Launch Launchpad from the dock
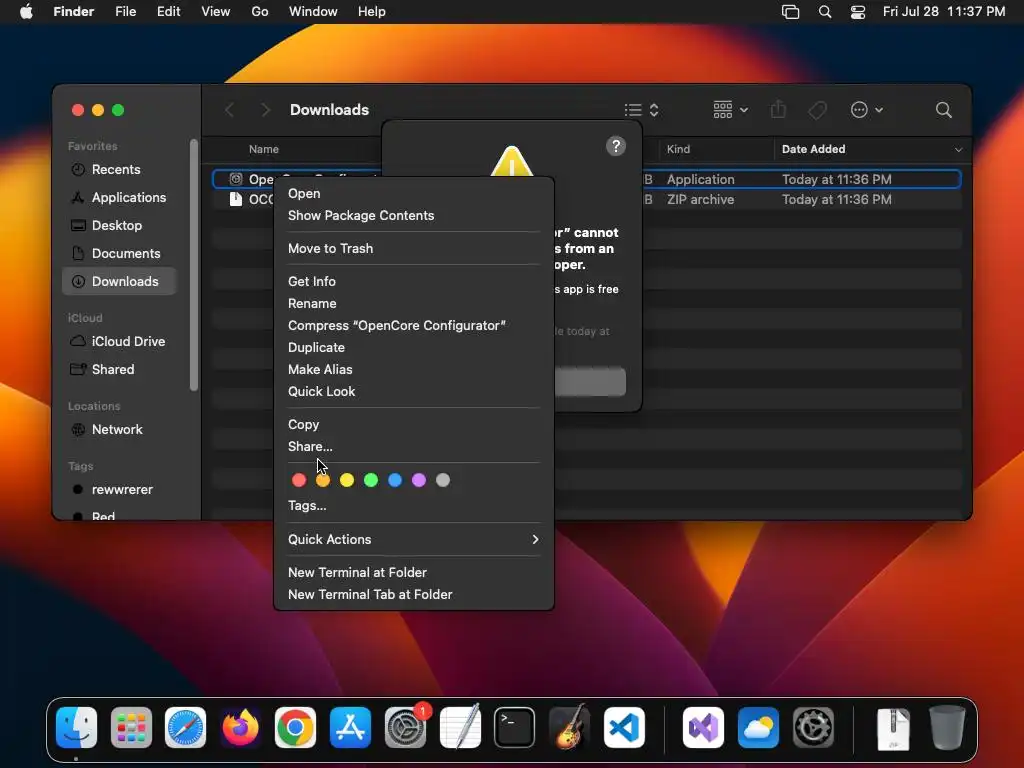The height and width of the screenshot is (768, 1024). (131, 728)
